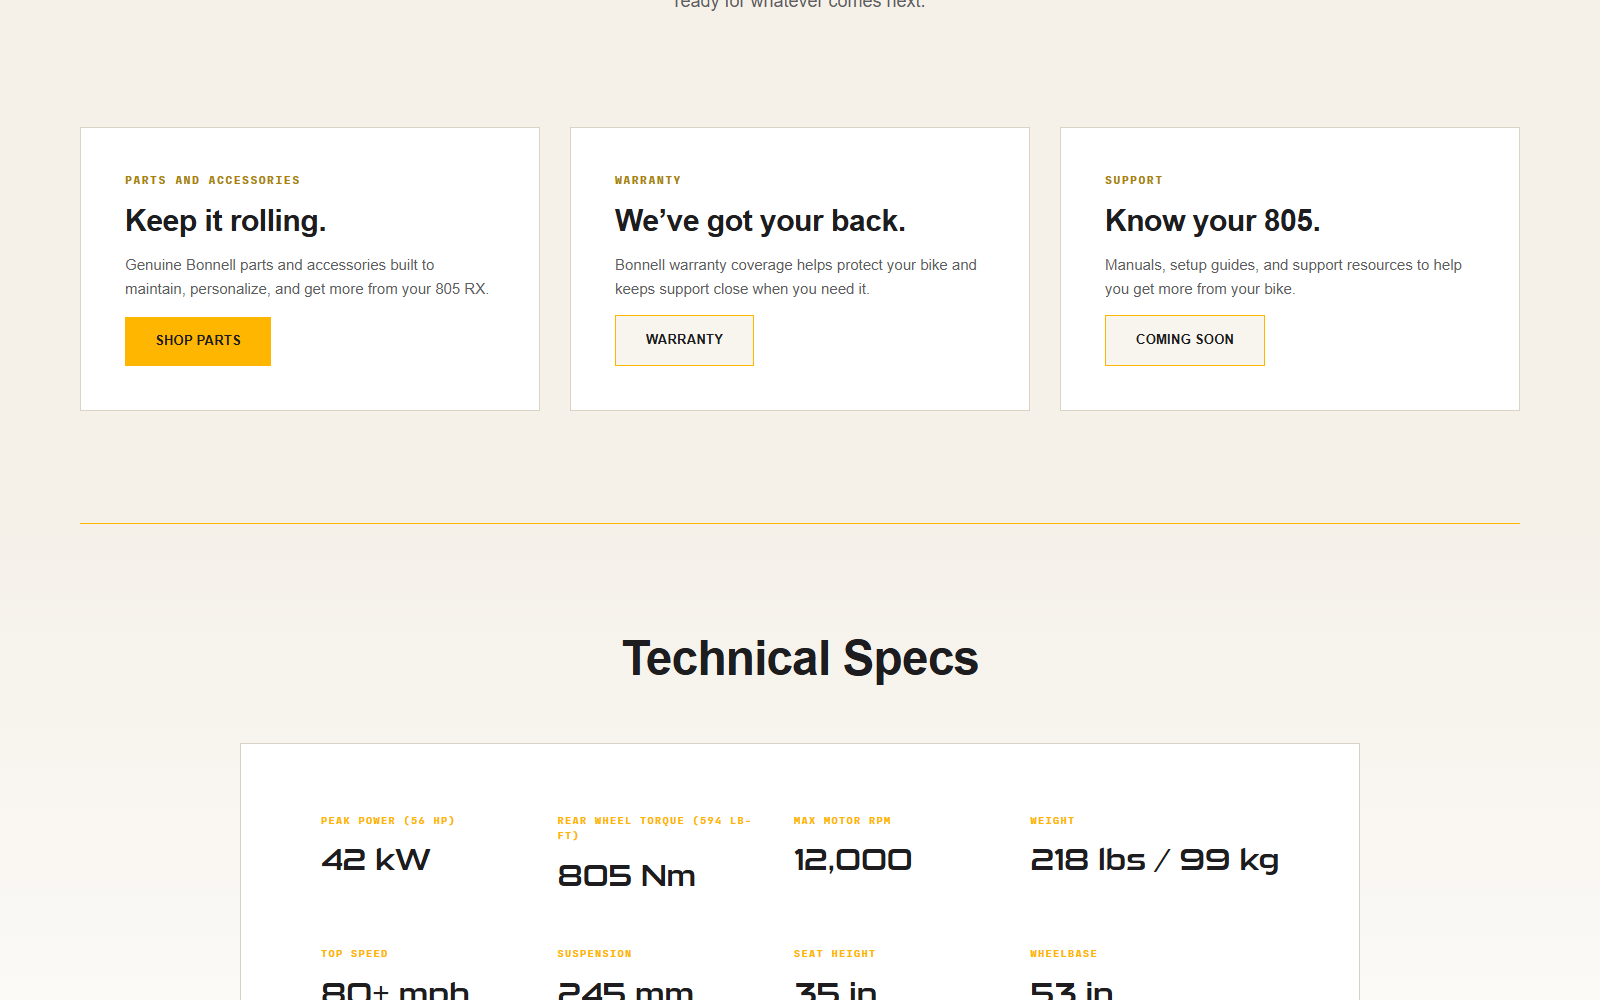Click the Technical Specs heading
The width and height of the screenshot is (1600, 1000).
click(x=800, y=658)
